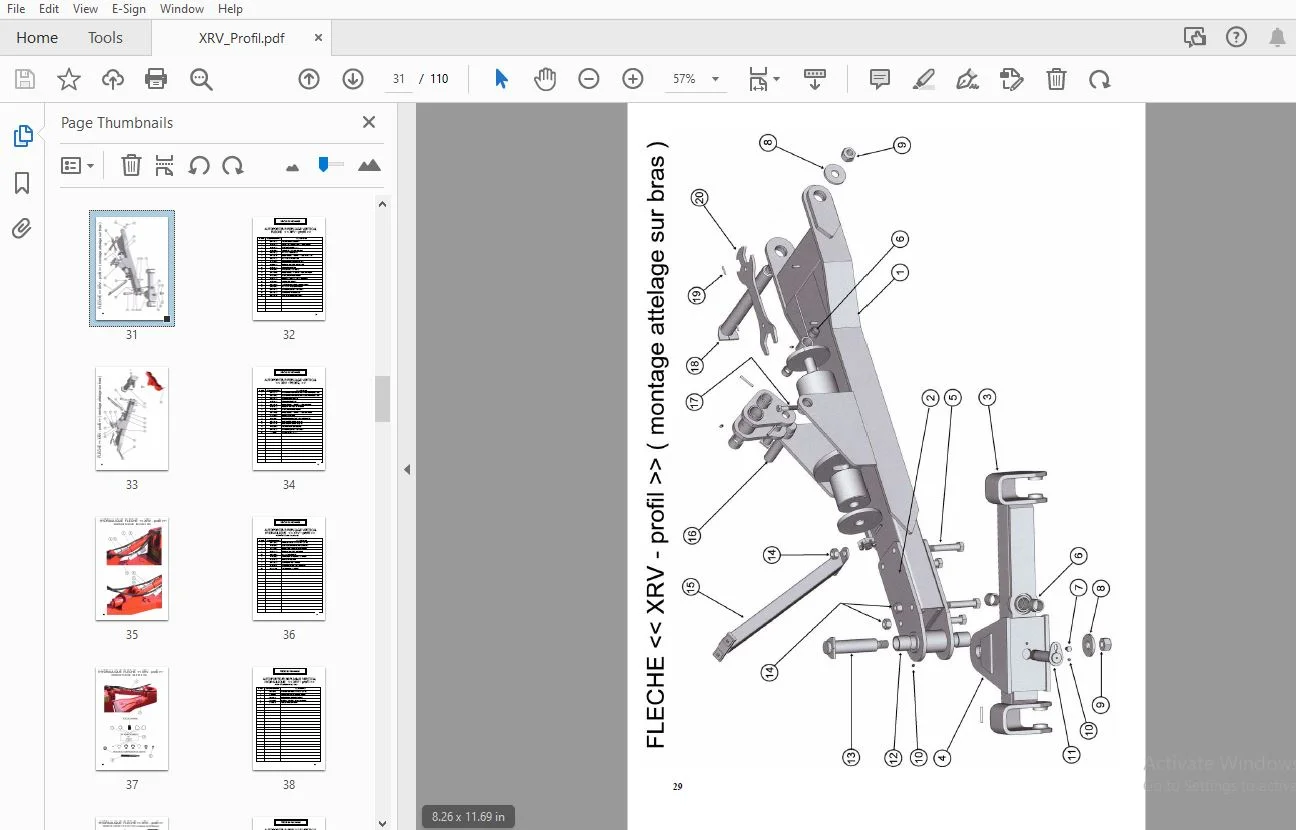The width and height of the screenshot is (1296, 830).
Task: Click the insert page break icon
Action: [x=165, y=166]
